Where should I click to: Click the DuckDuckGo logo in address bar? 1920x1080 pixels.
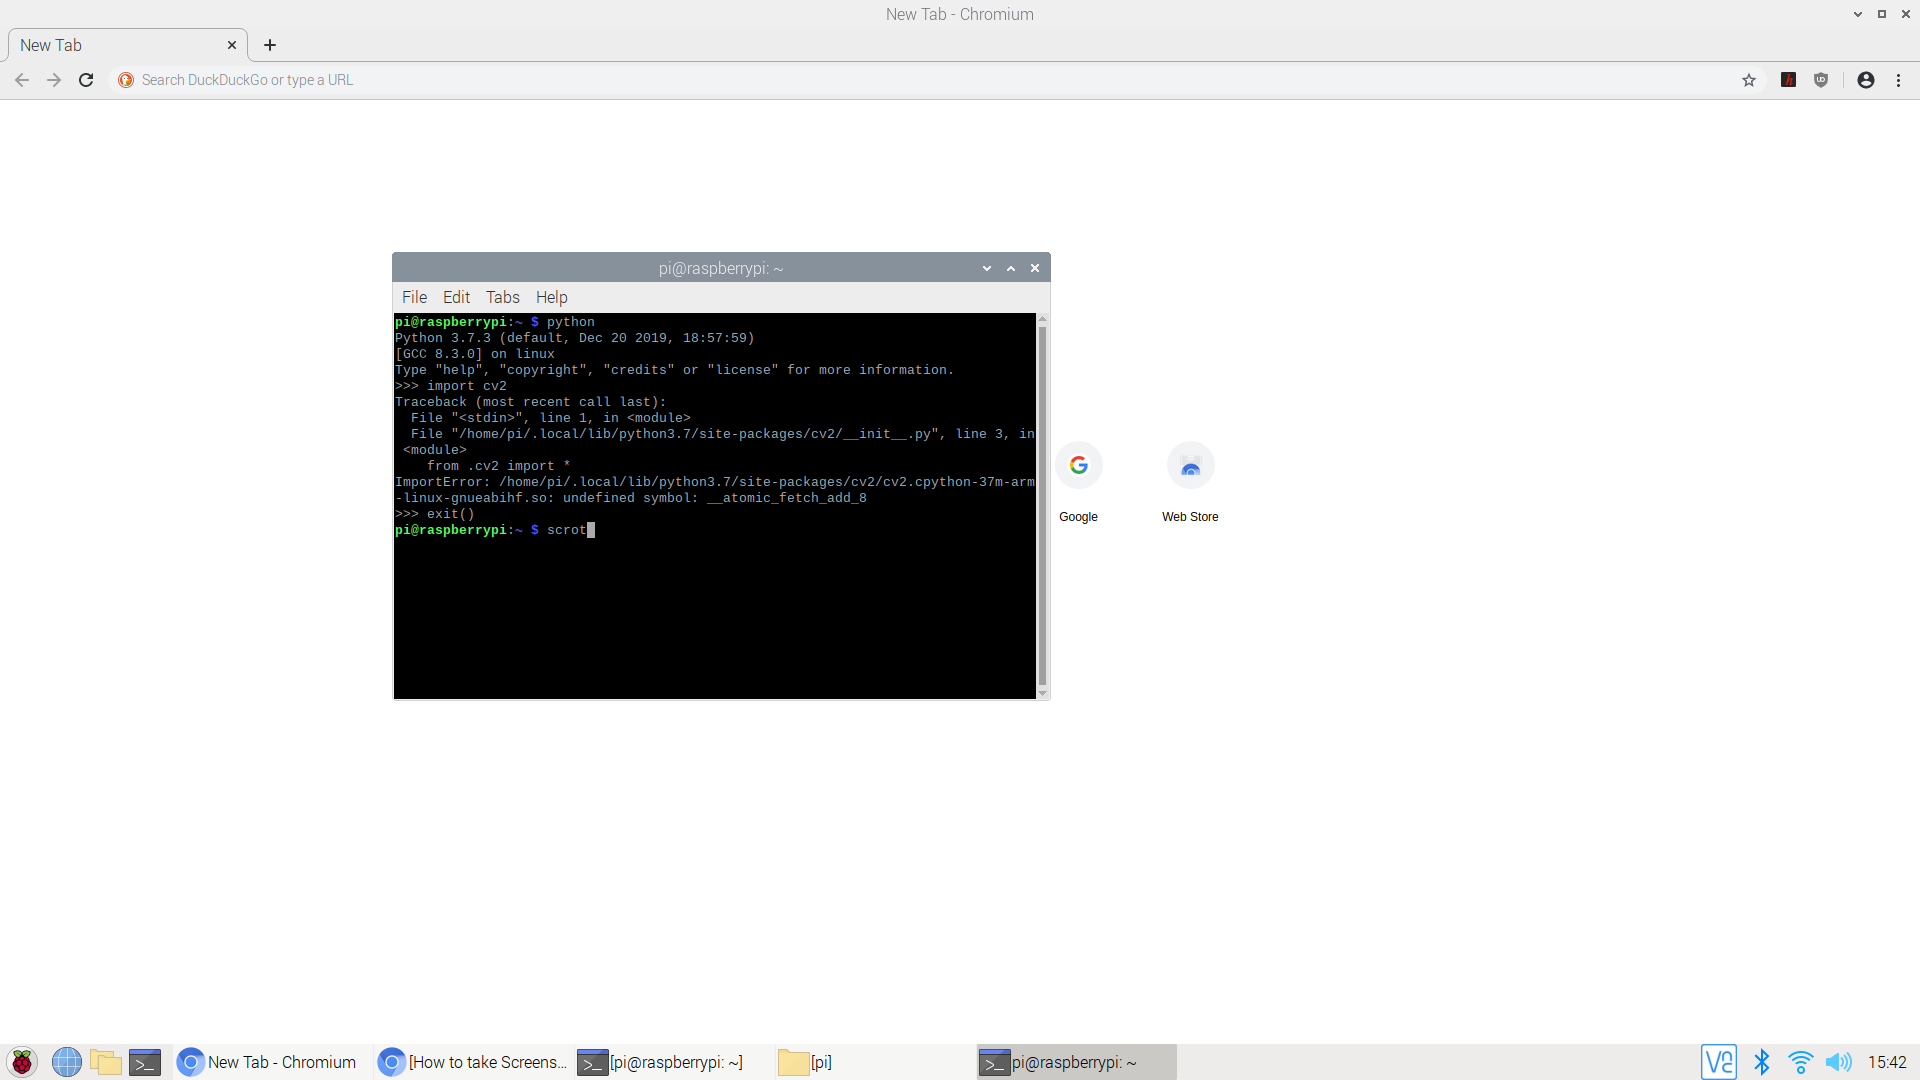tap(126, 80)
